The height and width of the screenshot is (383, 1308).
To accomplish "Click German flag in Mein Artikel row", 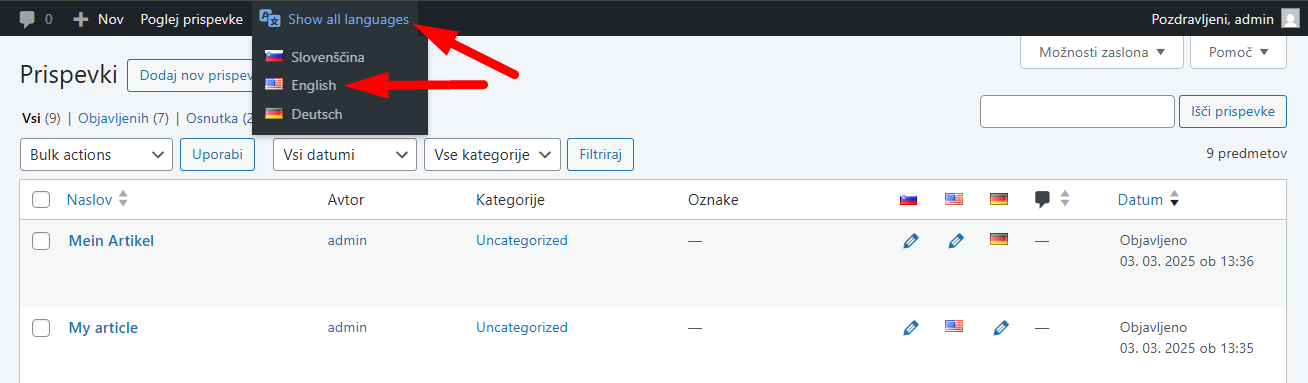I will pos(998,239).
